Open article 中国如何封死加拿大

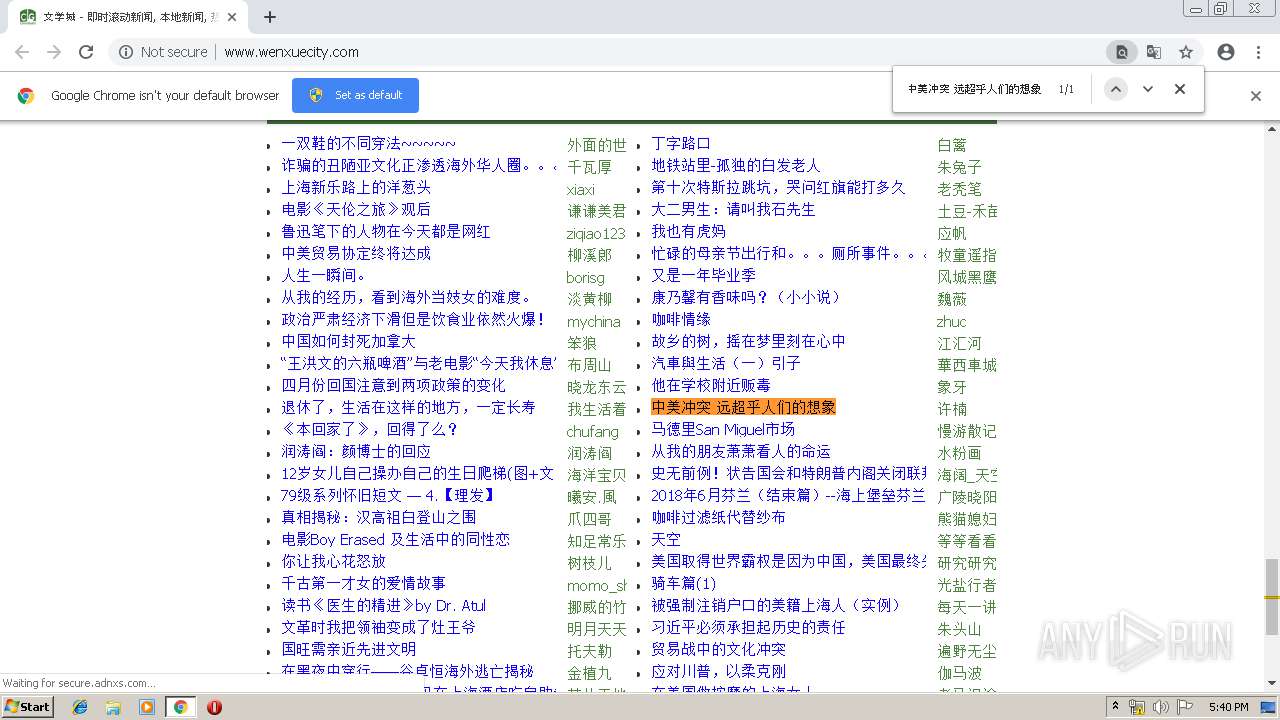(348, 342)
